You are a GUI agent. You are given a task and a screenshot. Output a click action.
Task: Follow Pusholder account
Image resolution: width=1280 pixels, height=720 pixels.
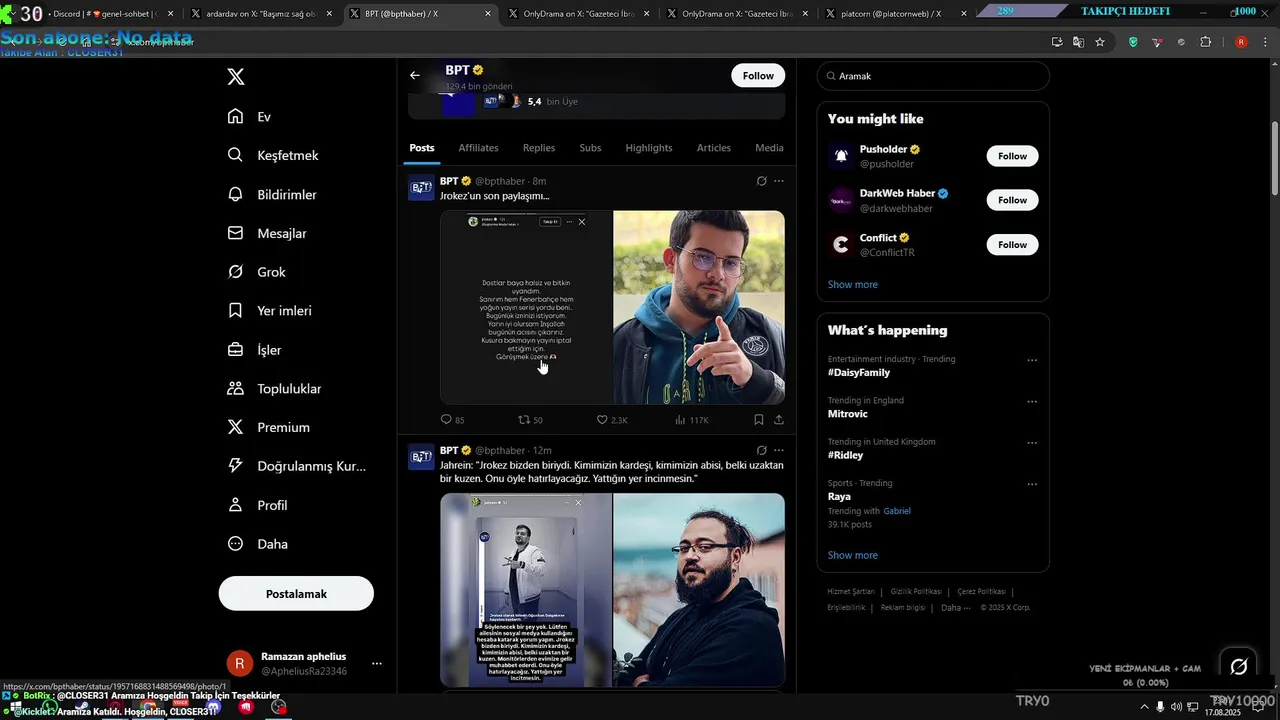1012,156
